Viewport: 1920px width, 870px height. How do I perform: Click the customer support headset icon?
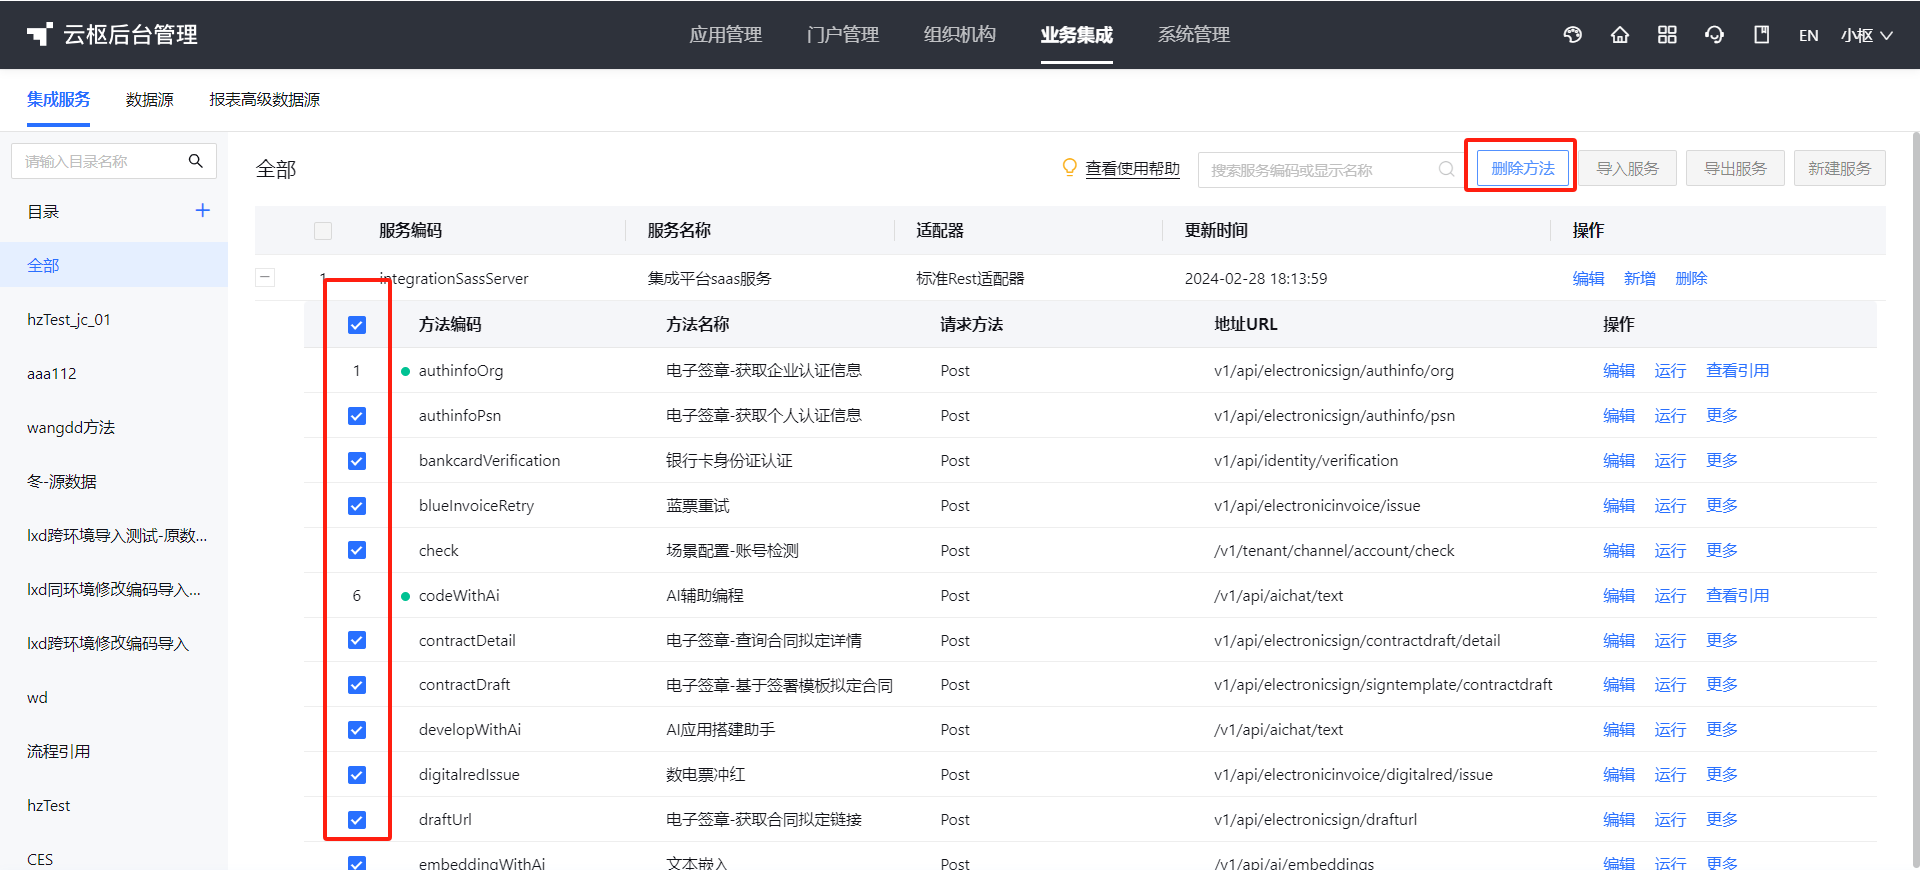[1715, 35]
